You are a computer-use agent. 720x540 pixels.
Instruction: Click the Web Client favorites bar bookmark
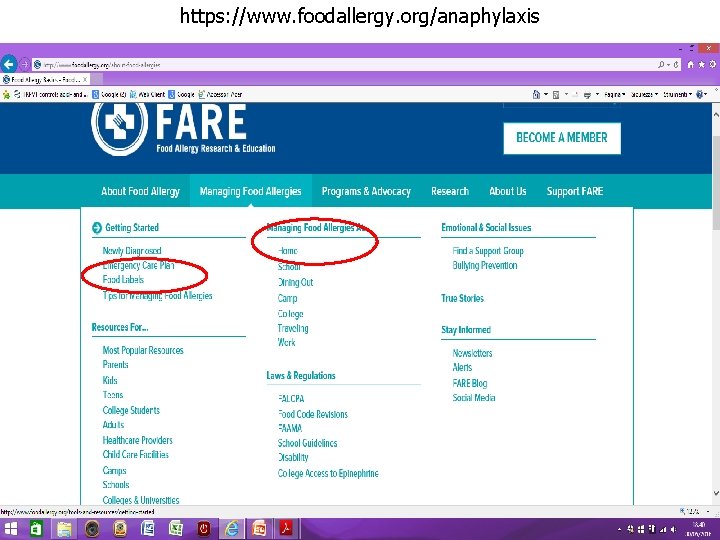point(147,95)
